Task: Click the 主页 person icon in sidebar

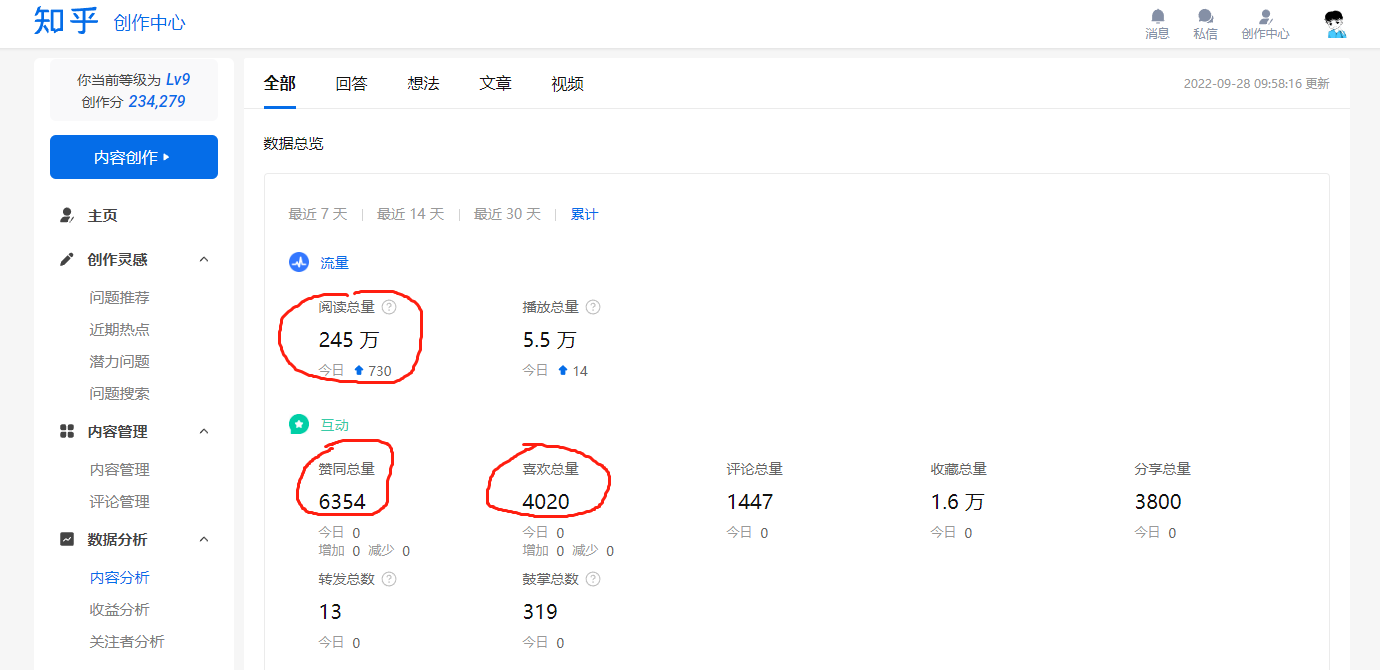Action: pos(67,215)
